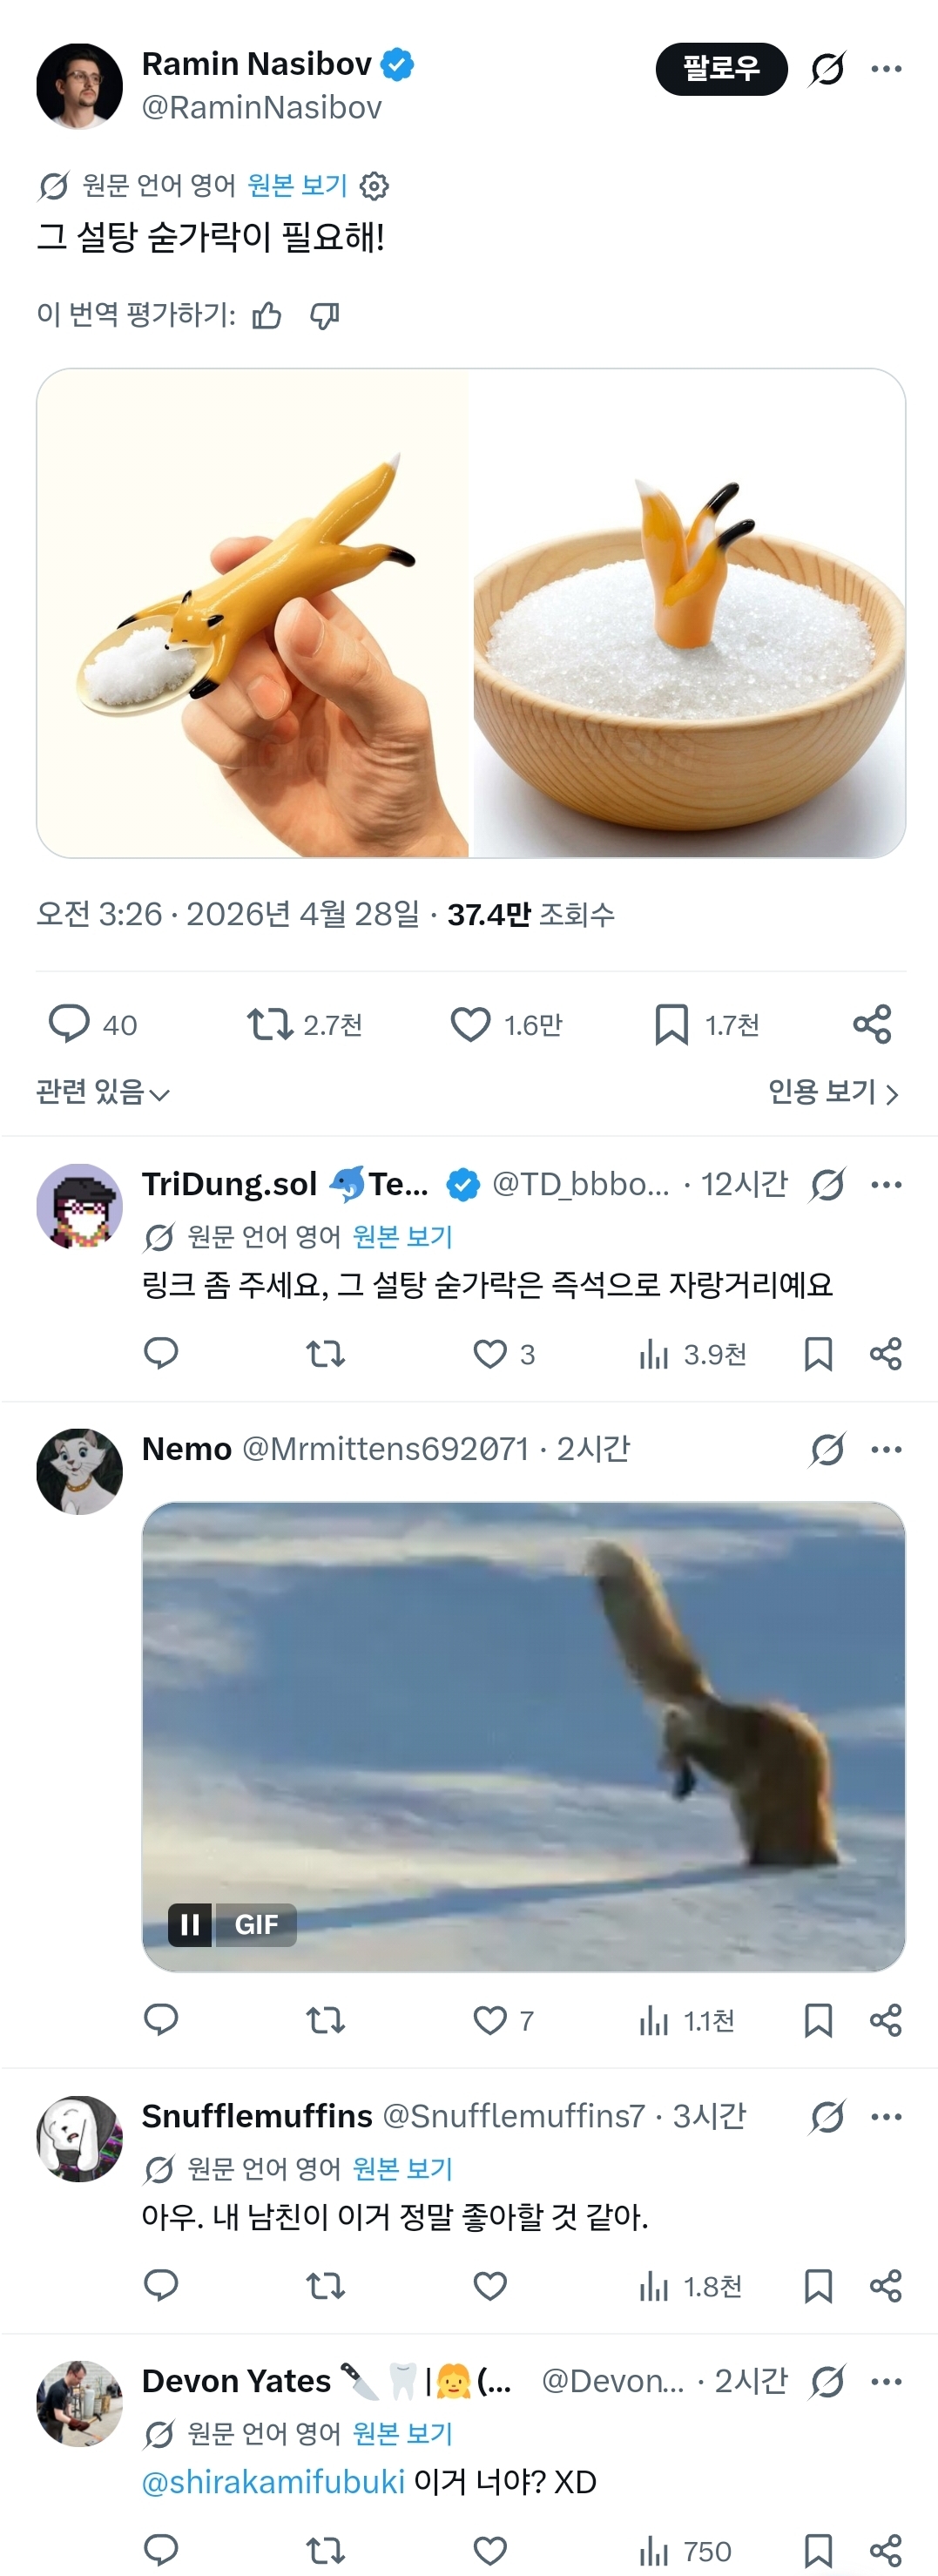
Task: Open 인용 보기 quotes view
Action: click(832, 1093)
